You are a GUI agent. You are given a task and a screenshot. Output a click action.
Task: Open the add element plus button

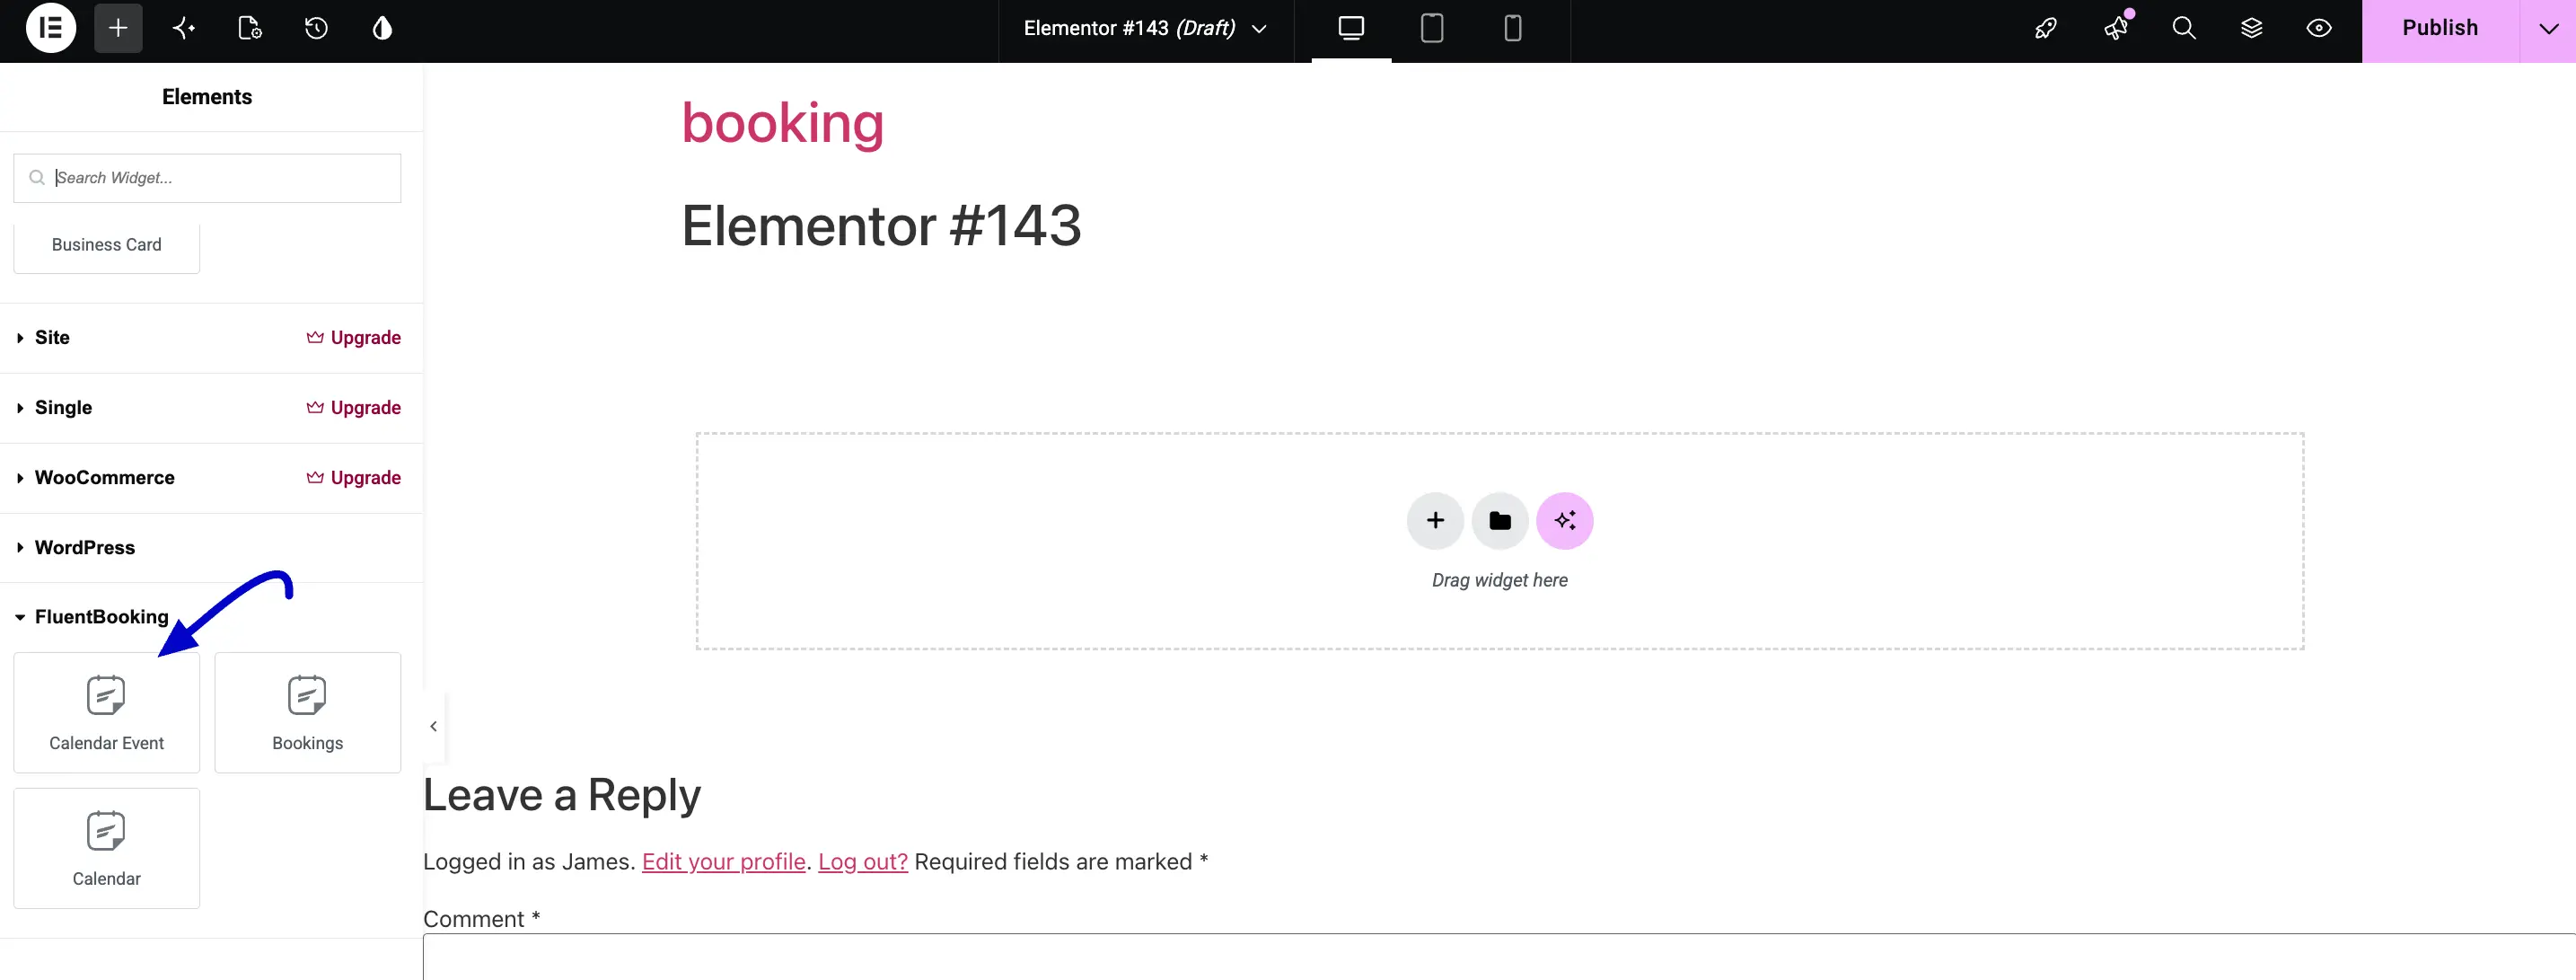pos(118,28)
